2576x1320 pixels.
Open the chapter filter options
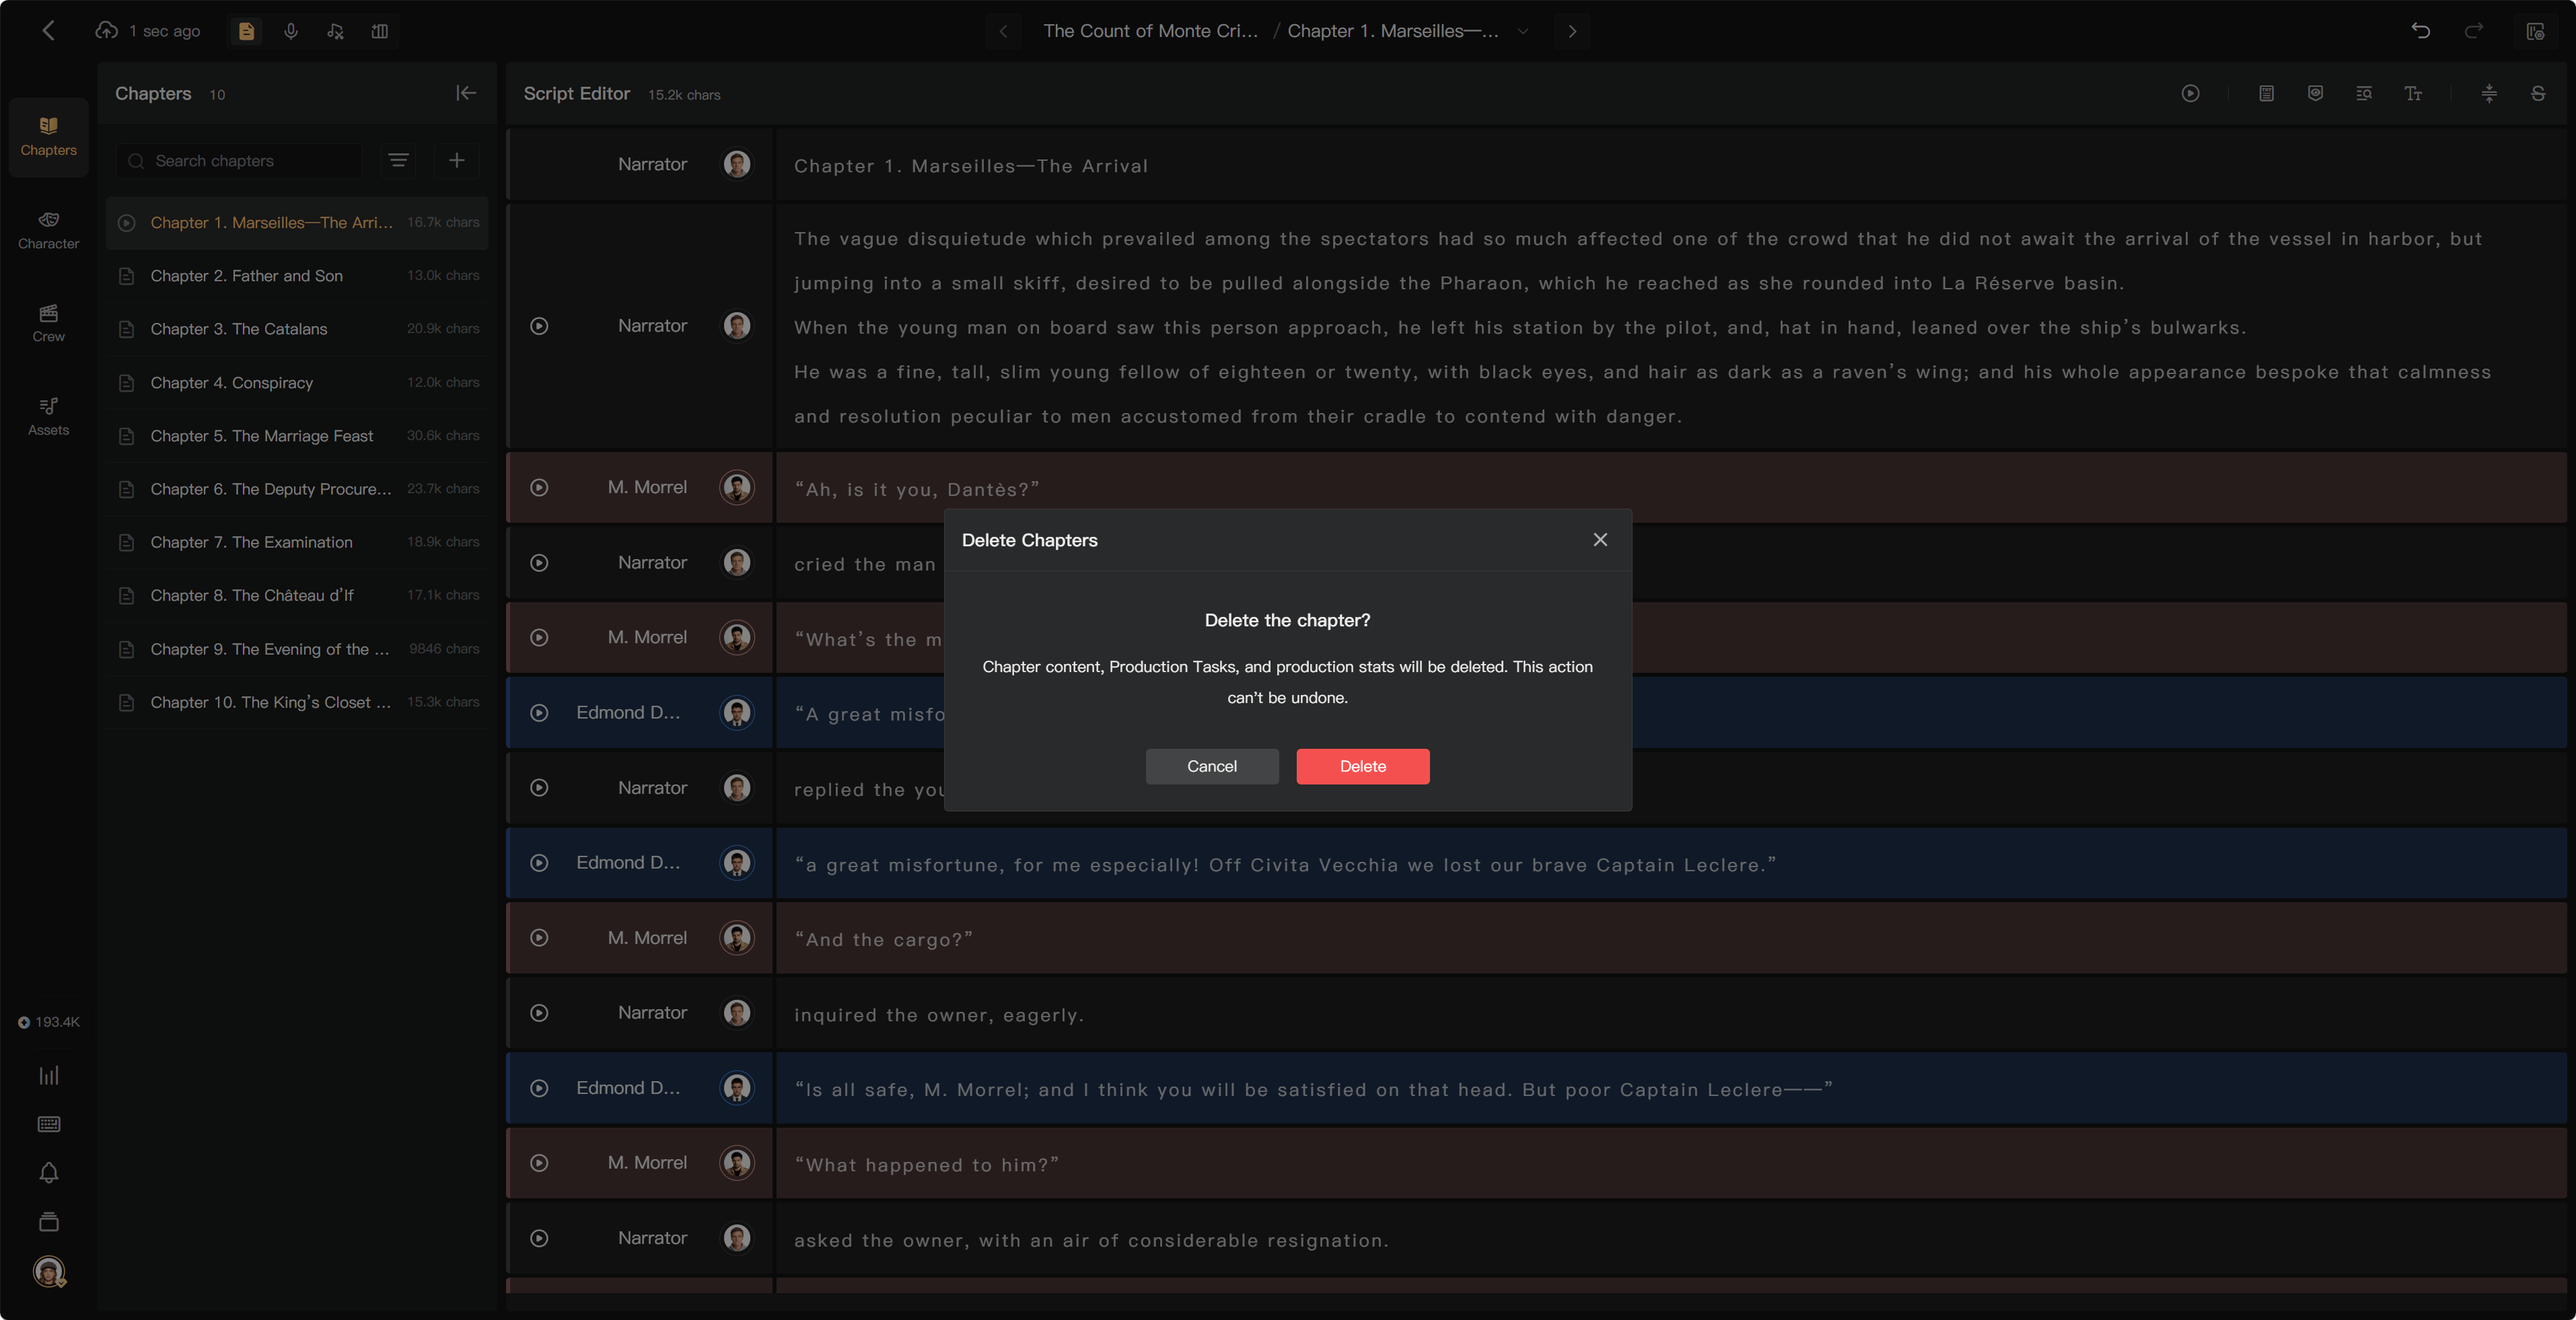pos(398,161)
